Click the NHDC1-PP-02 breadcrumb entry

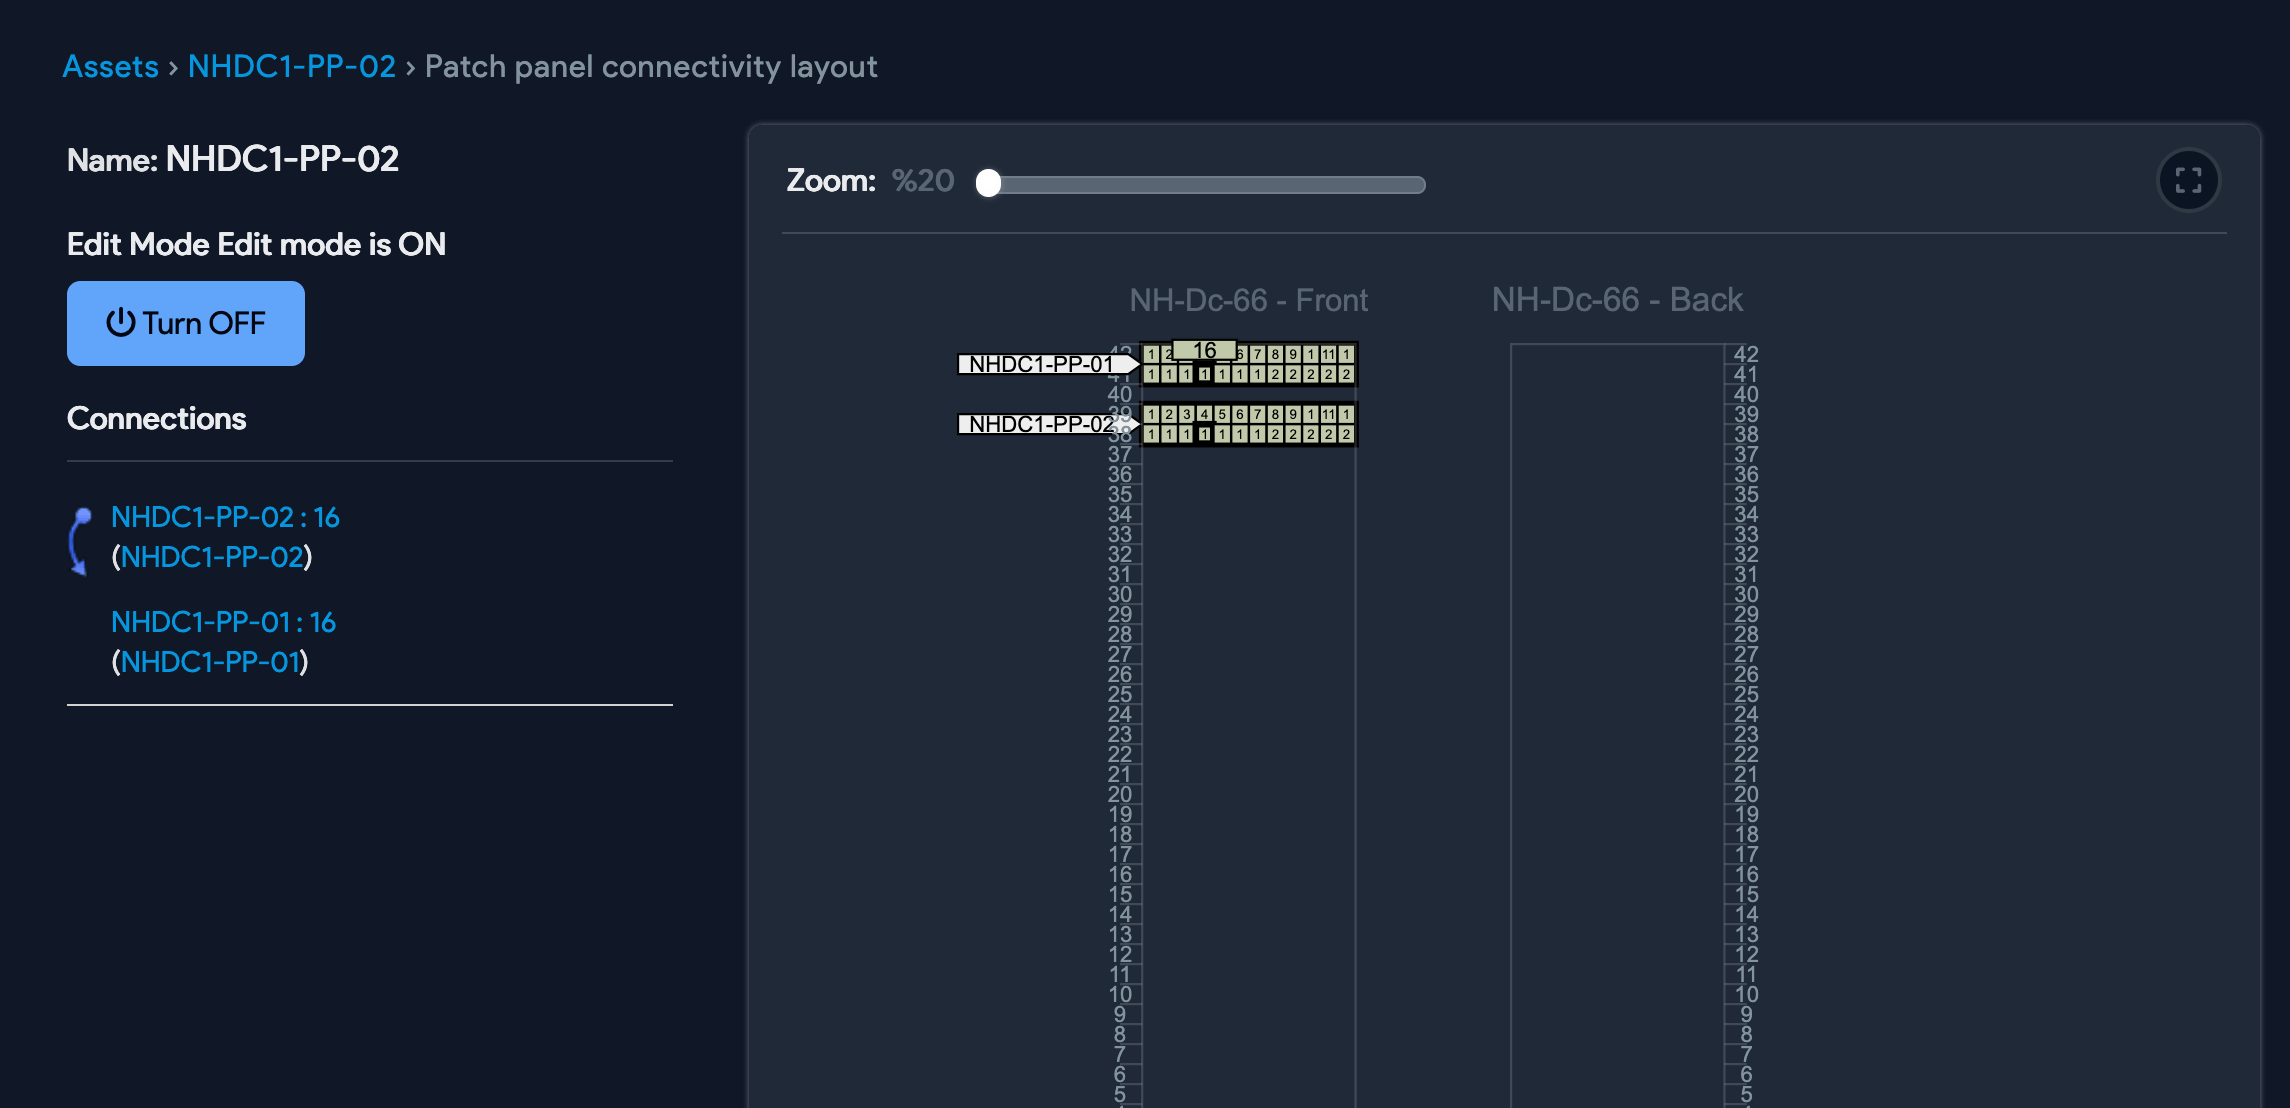click(x=293, y=66)
